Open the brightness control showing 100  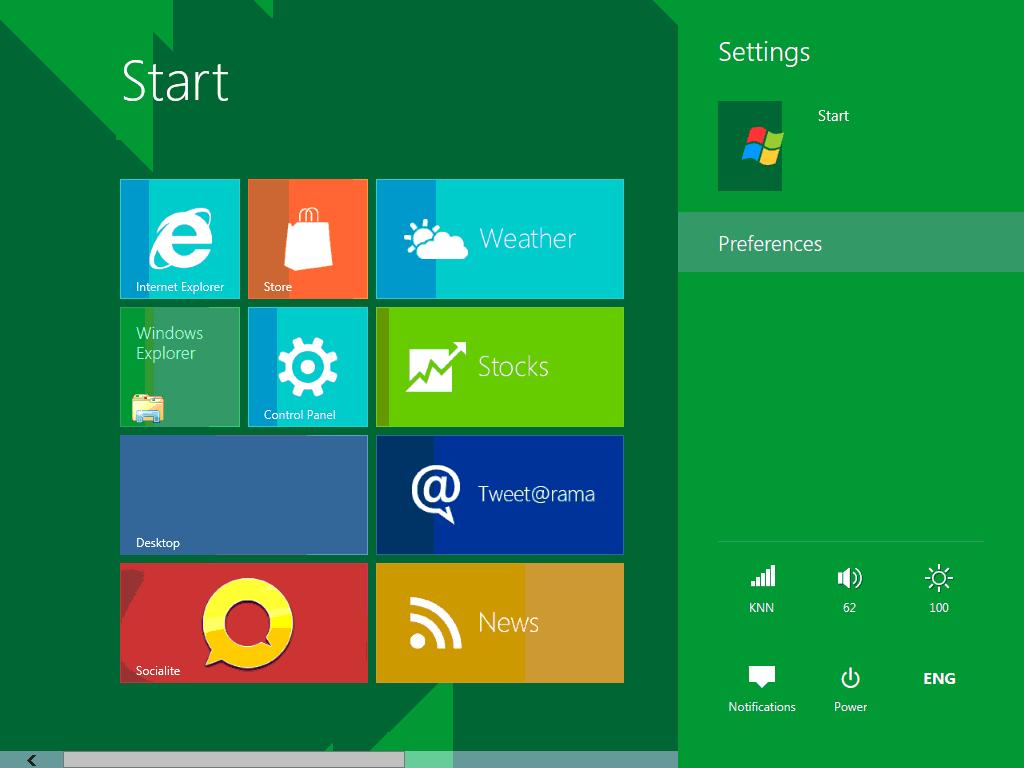point(937,585)
